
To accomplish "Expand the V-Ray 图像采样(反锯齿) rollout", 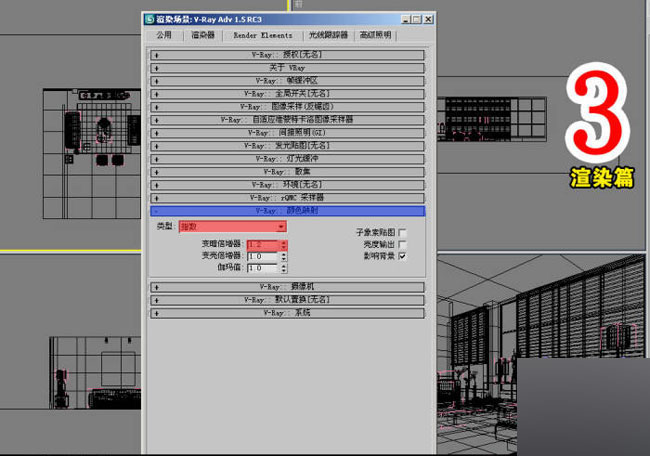I will [287, 107].
